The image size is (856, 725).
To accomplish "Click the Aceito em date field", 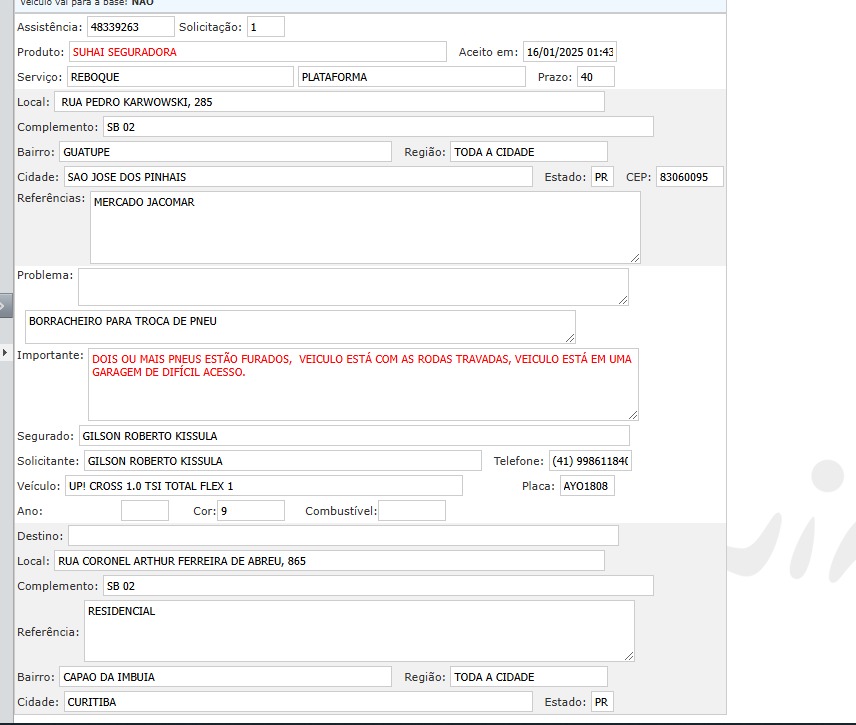I will coord(570,52).
